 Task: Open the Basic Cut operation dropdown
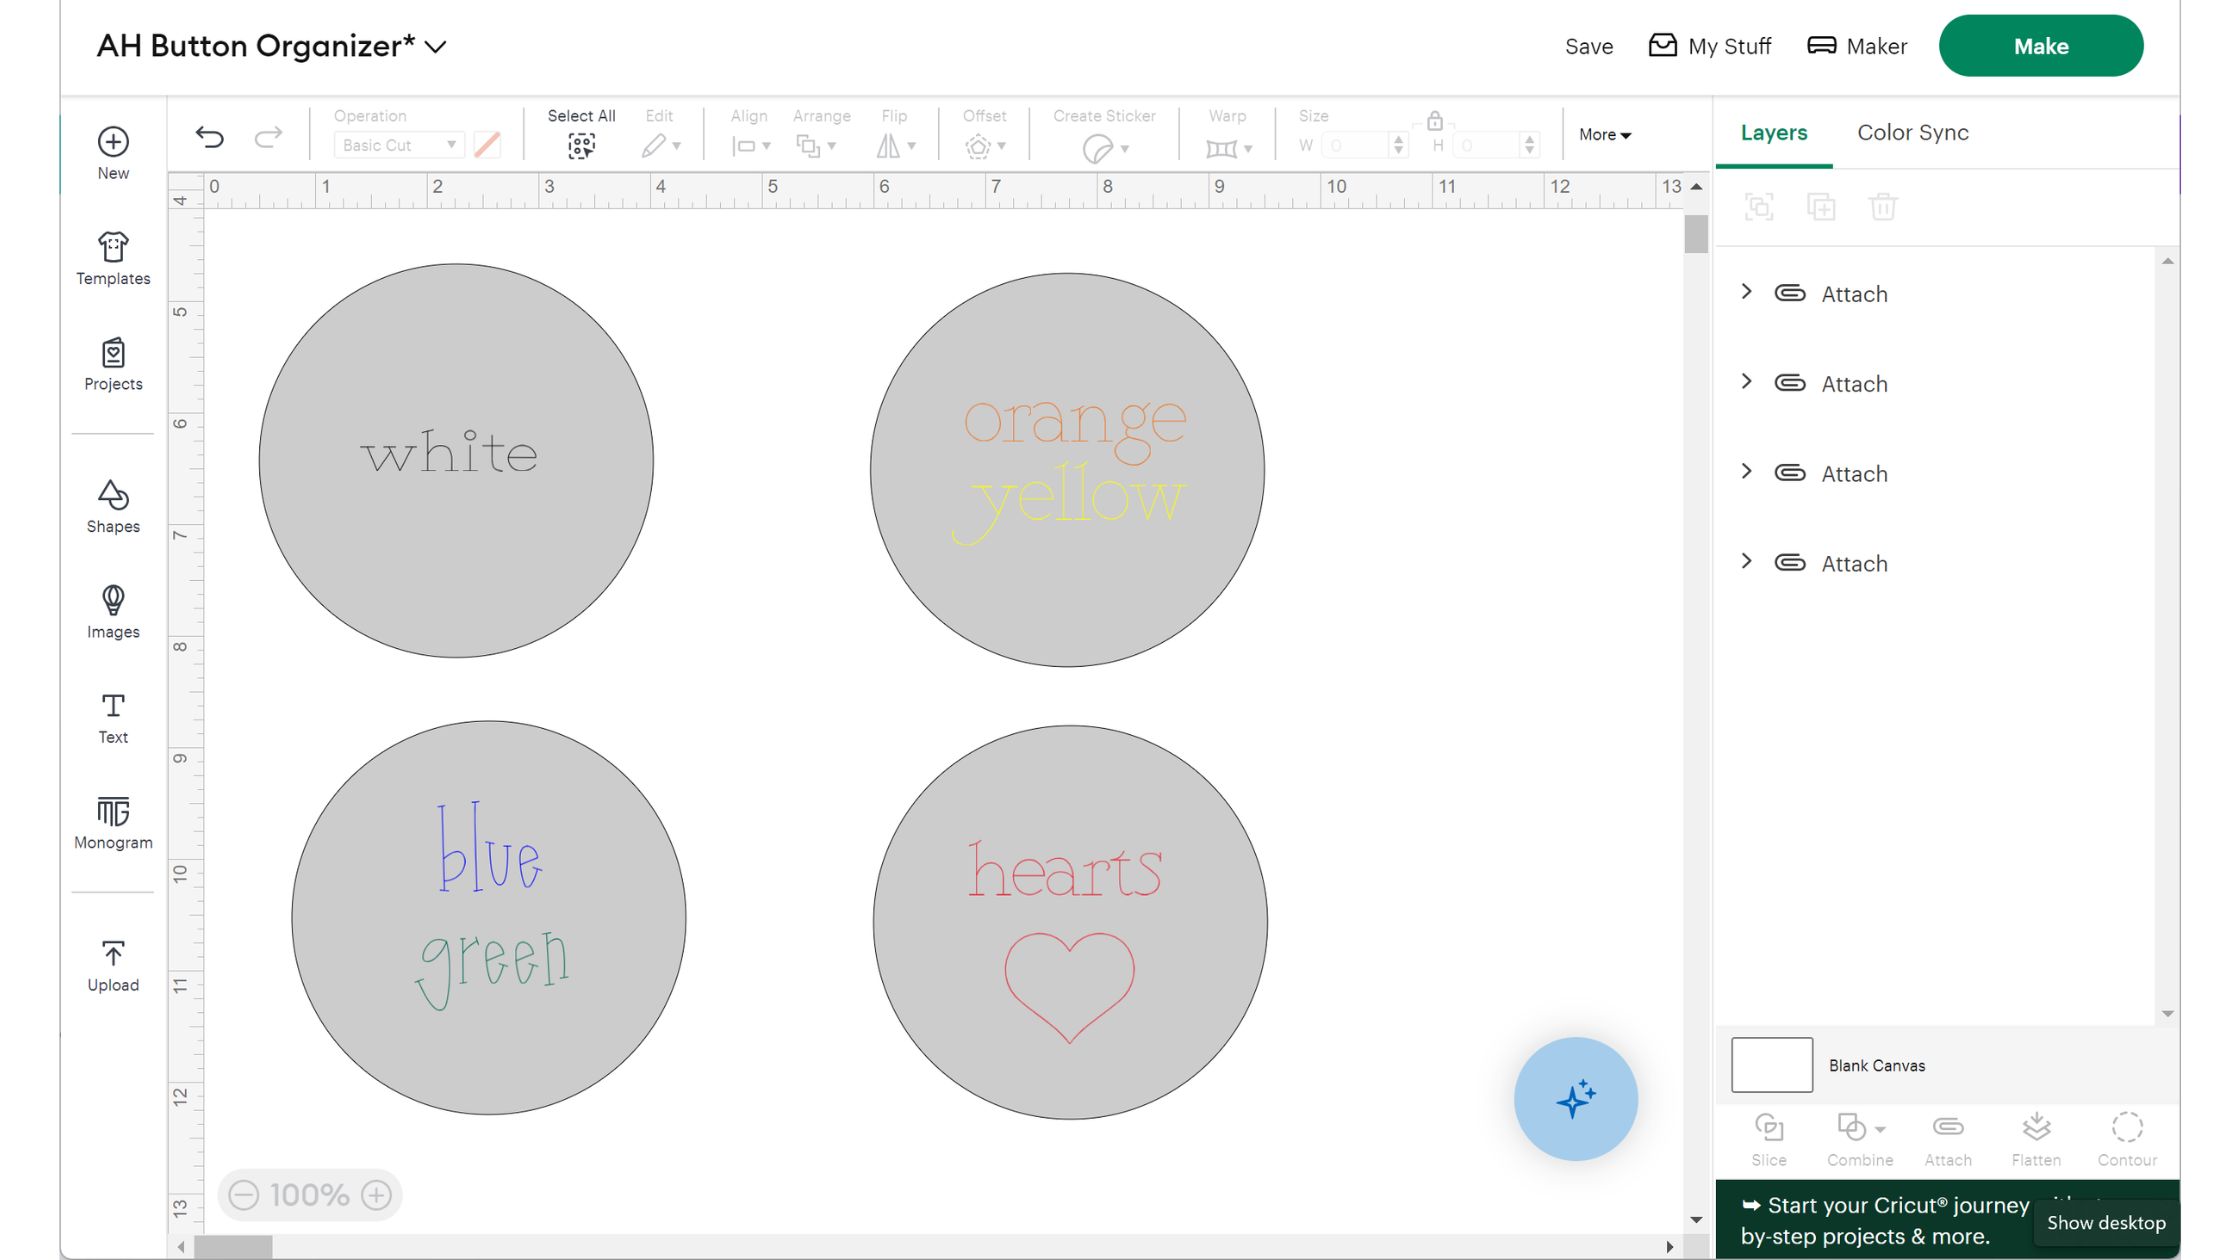(x=397, y=145)
